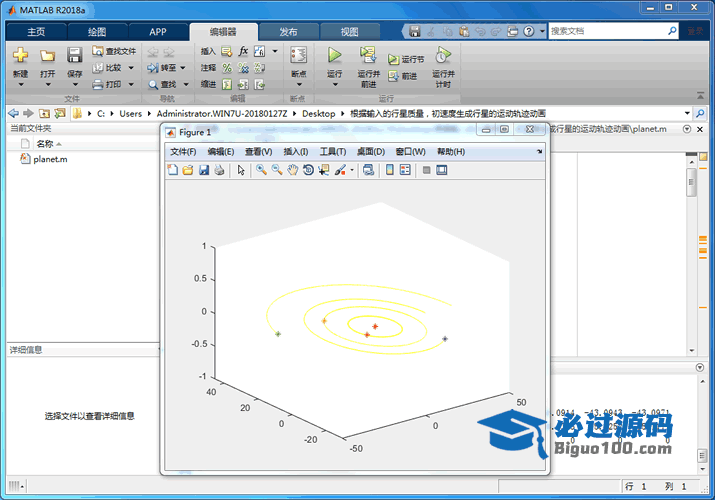Click the Breakpoints (断点) icon
The height and width of the screenshot is (500, 715).
(x=299, y=55)
